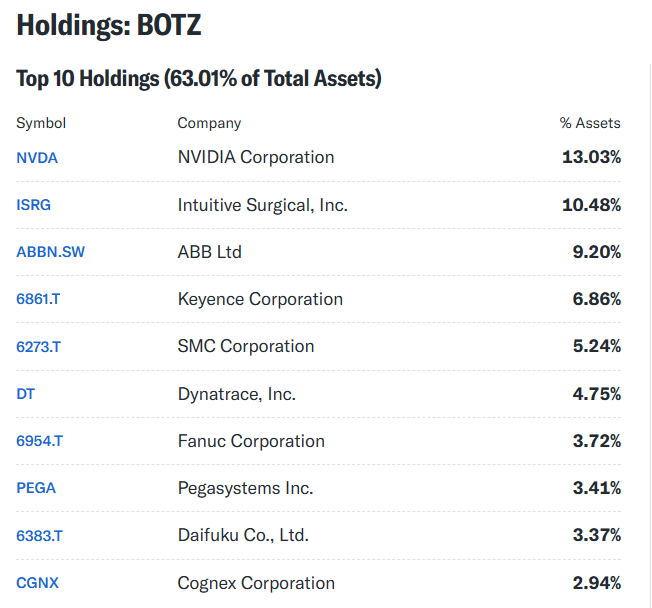Screen dimensions: 652x608
Task: Click the Pegasystems Inc. company name
Action: pos(245,488)
